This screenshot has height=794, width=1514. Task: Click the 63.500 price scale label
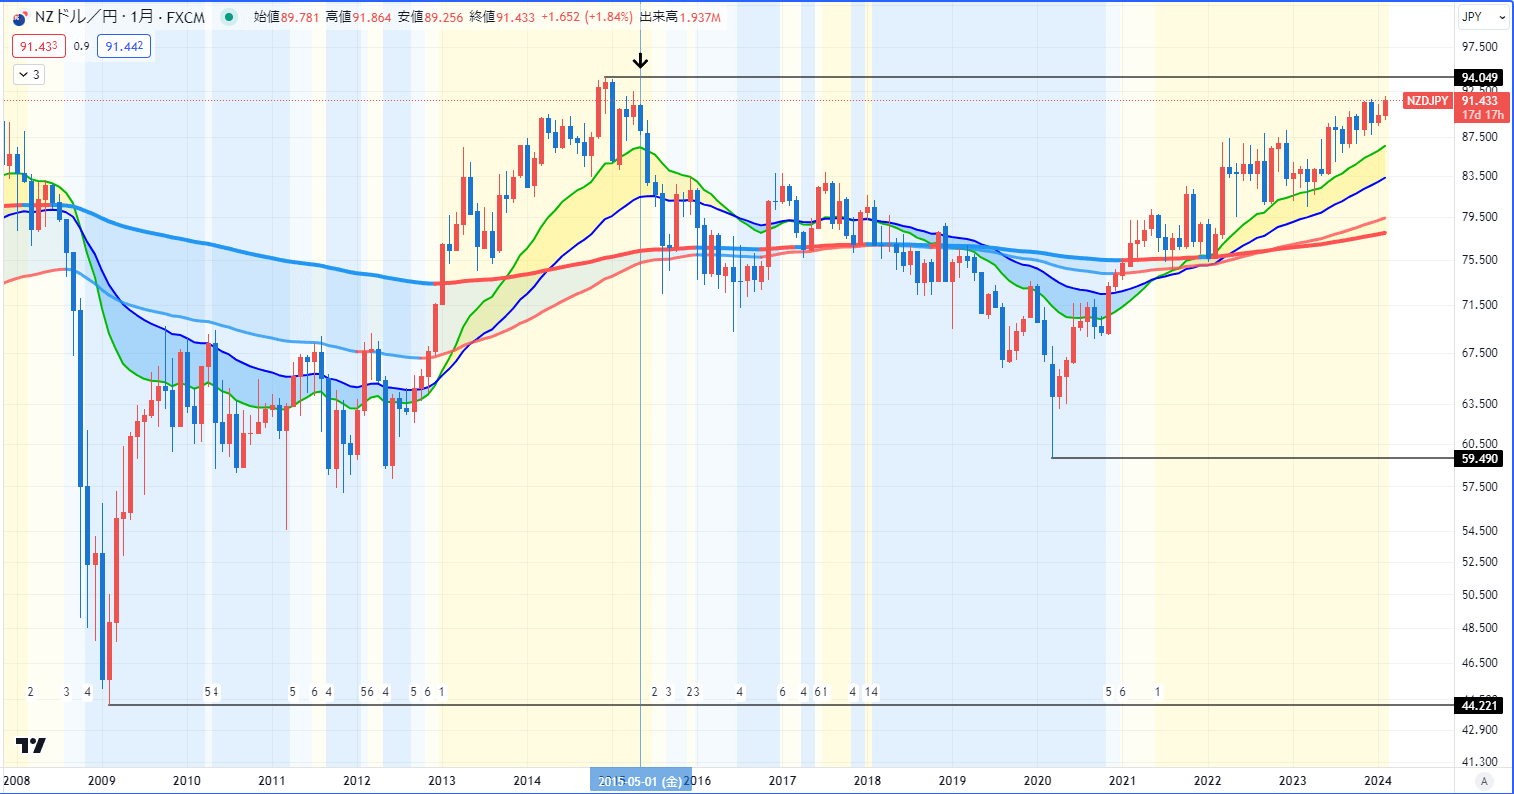tap(1479, 404)
